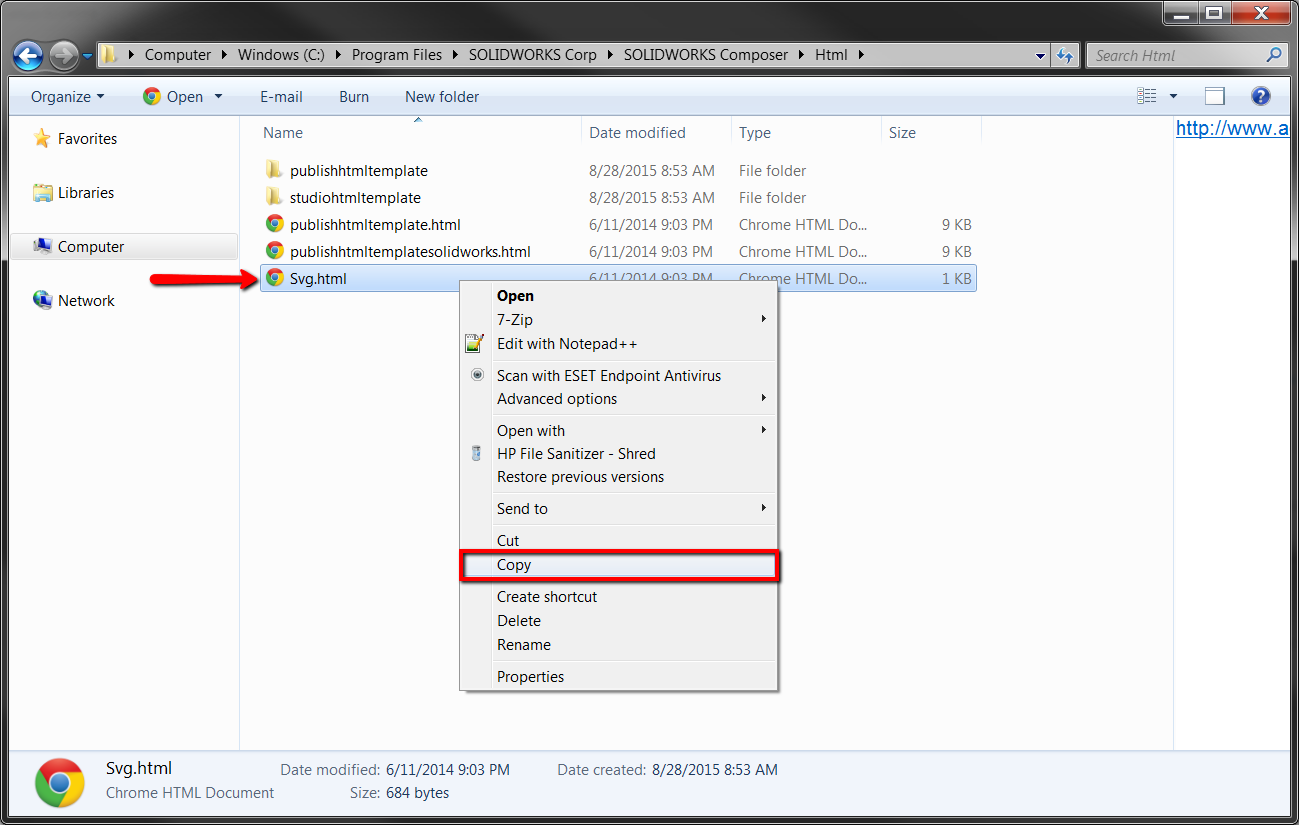Viewport: 1299px width, 825px height.
Task: Choose Restore previous versions
Action: click(x=618, y=477)
